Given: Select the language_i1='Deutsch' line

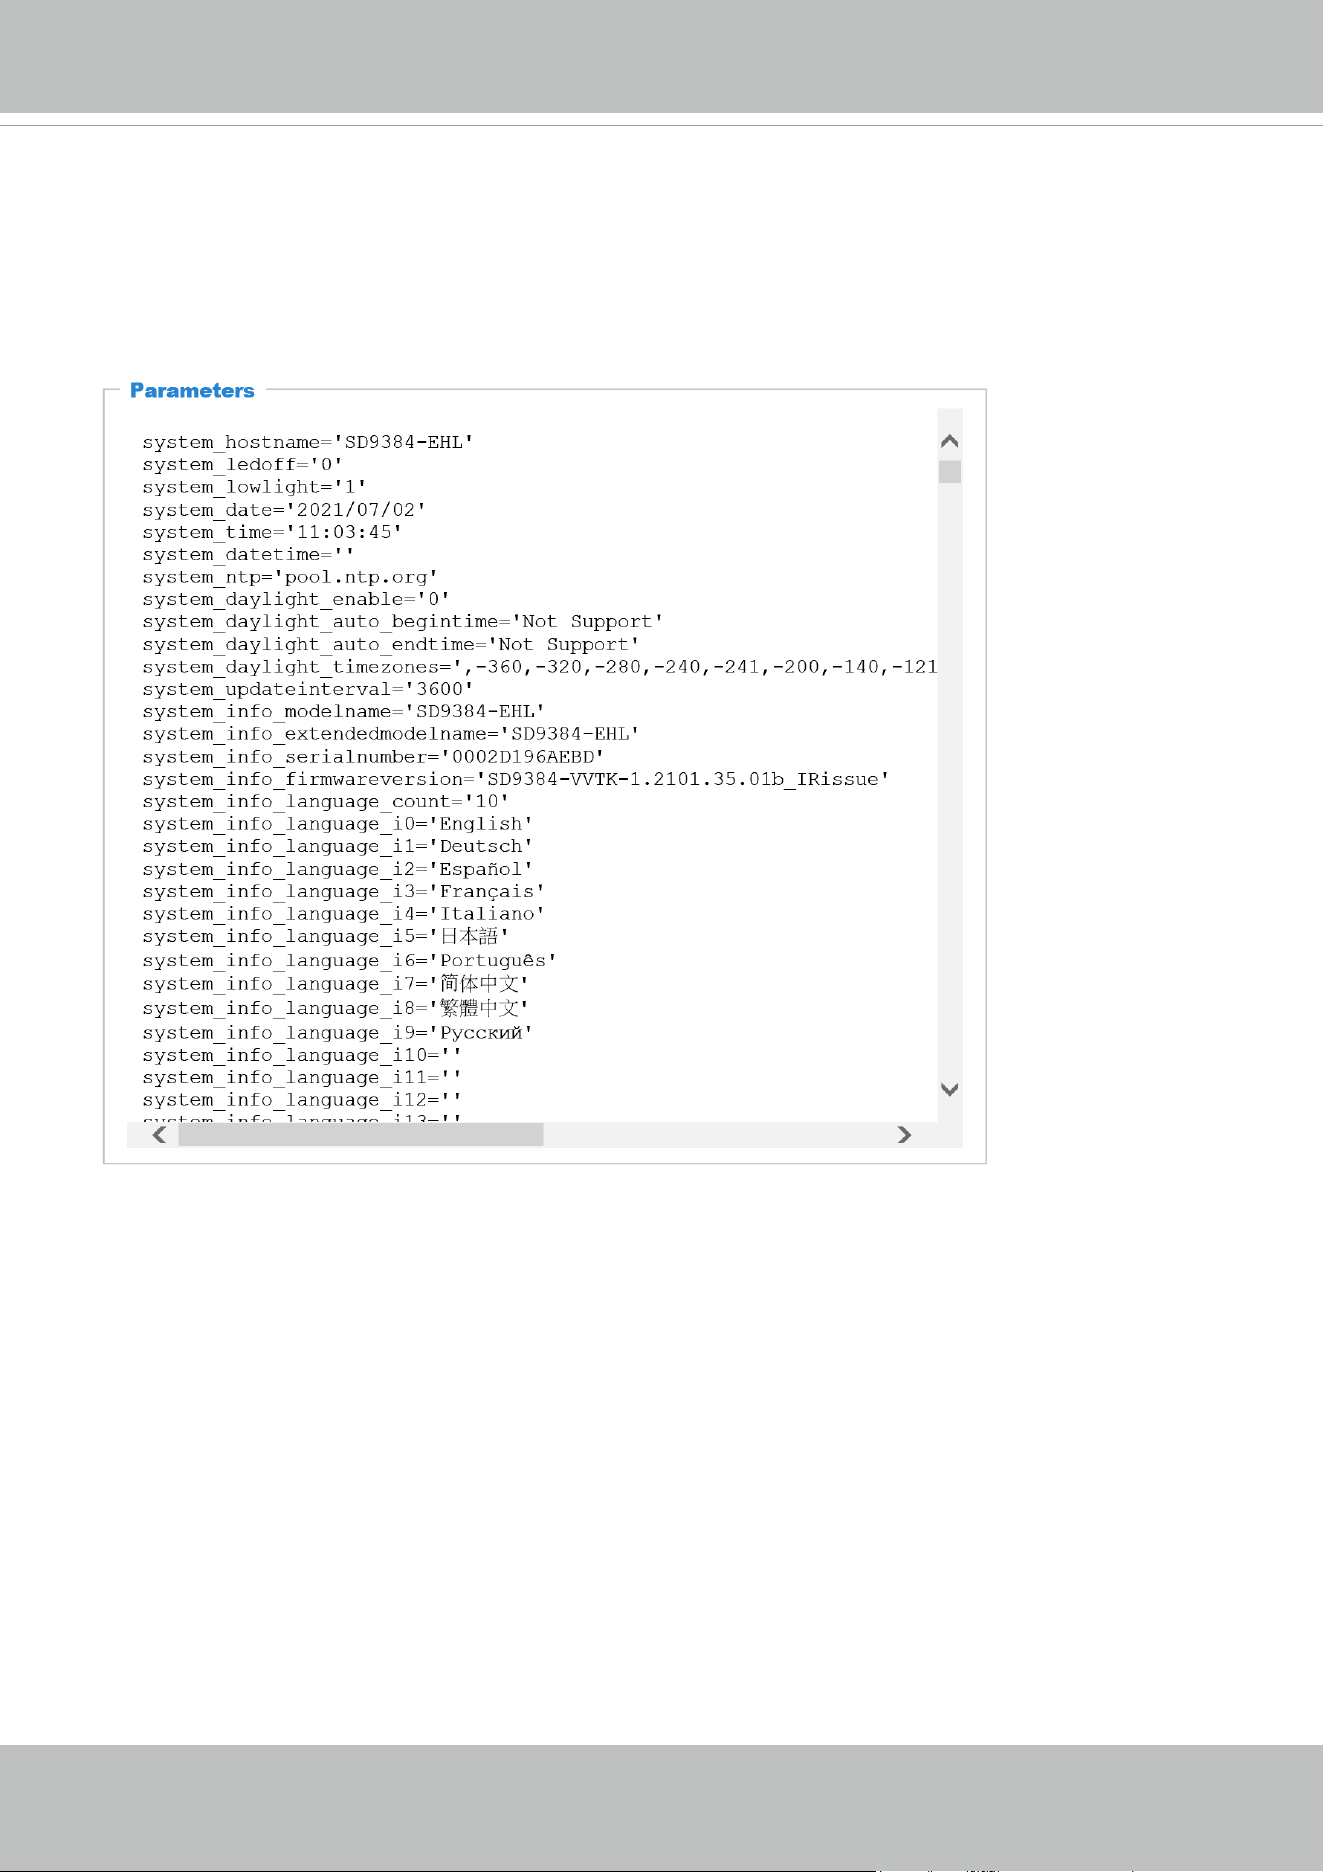Looking at the screenshot, I should 338,846.
